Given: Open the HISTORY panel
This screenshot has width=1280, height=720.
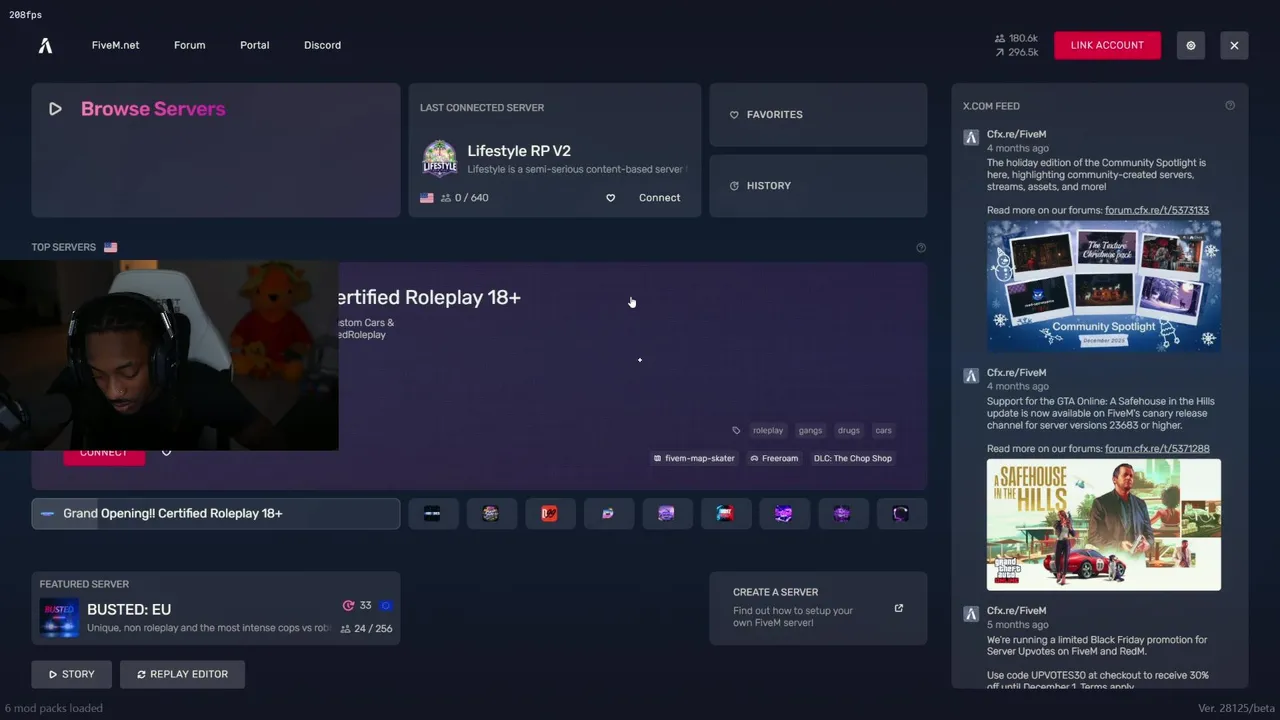Looking at the screenshot, I should click(818, 185).
